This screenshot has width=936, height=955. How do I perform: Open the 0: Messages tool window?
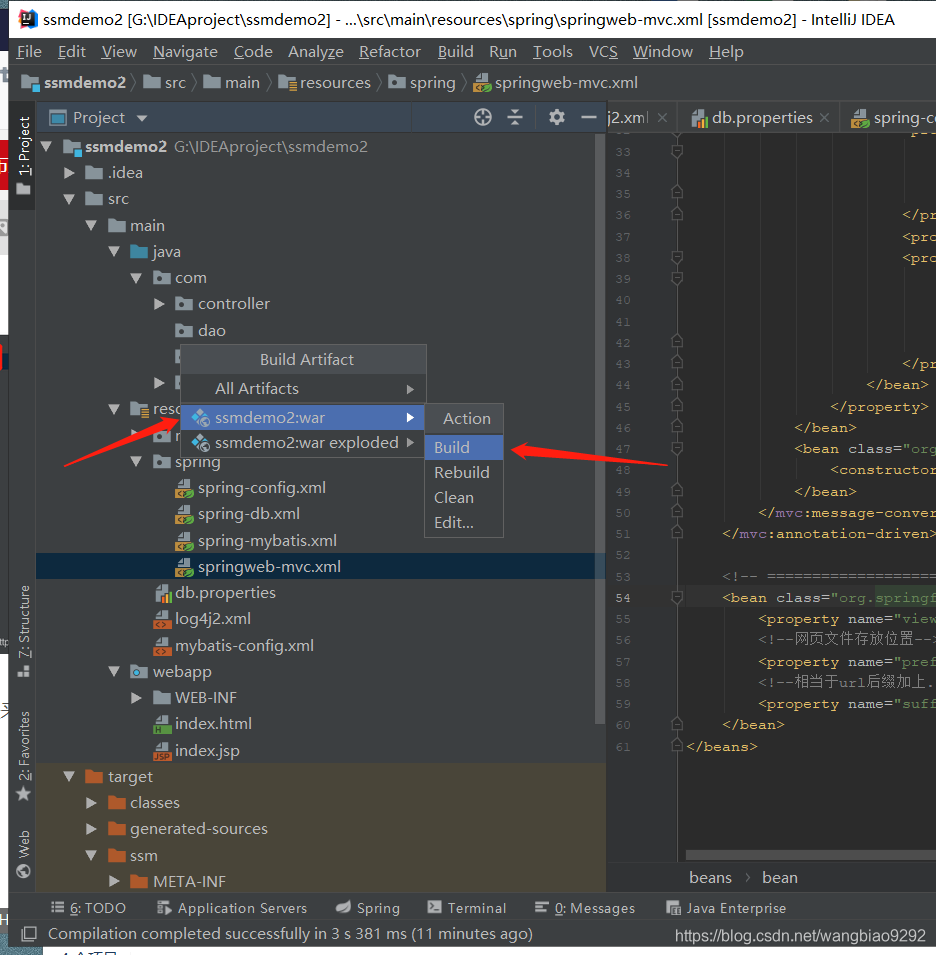click(x=585, y=908)
